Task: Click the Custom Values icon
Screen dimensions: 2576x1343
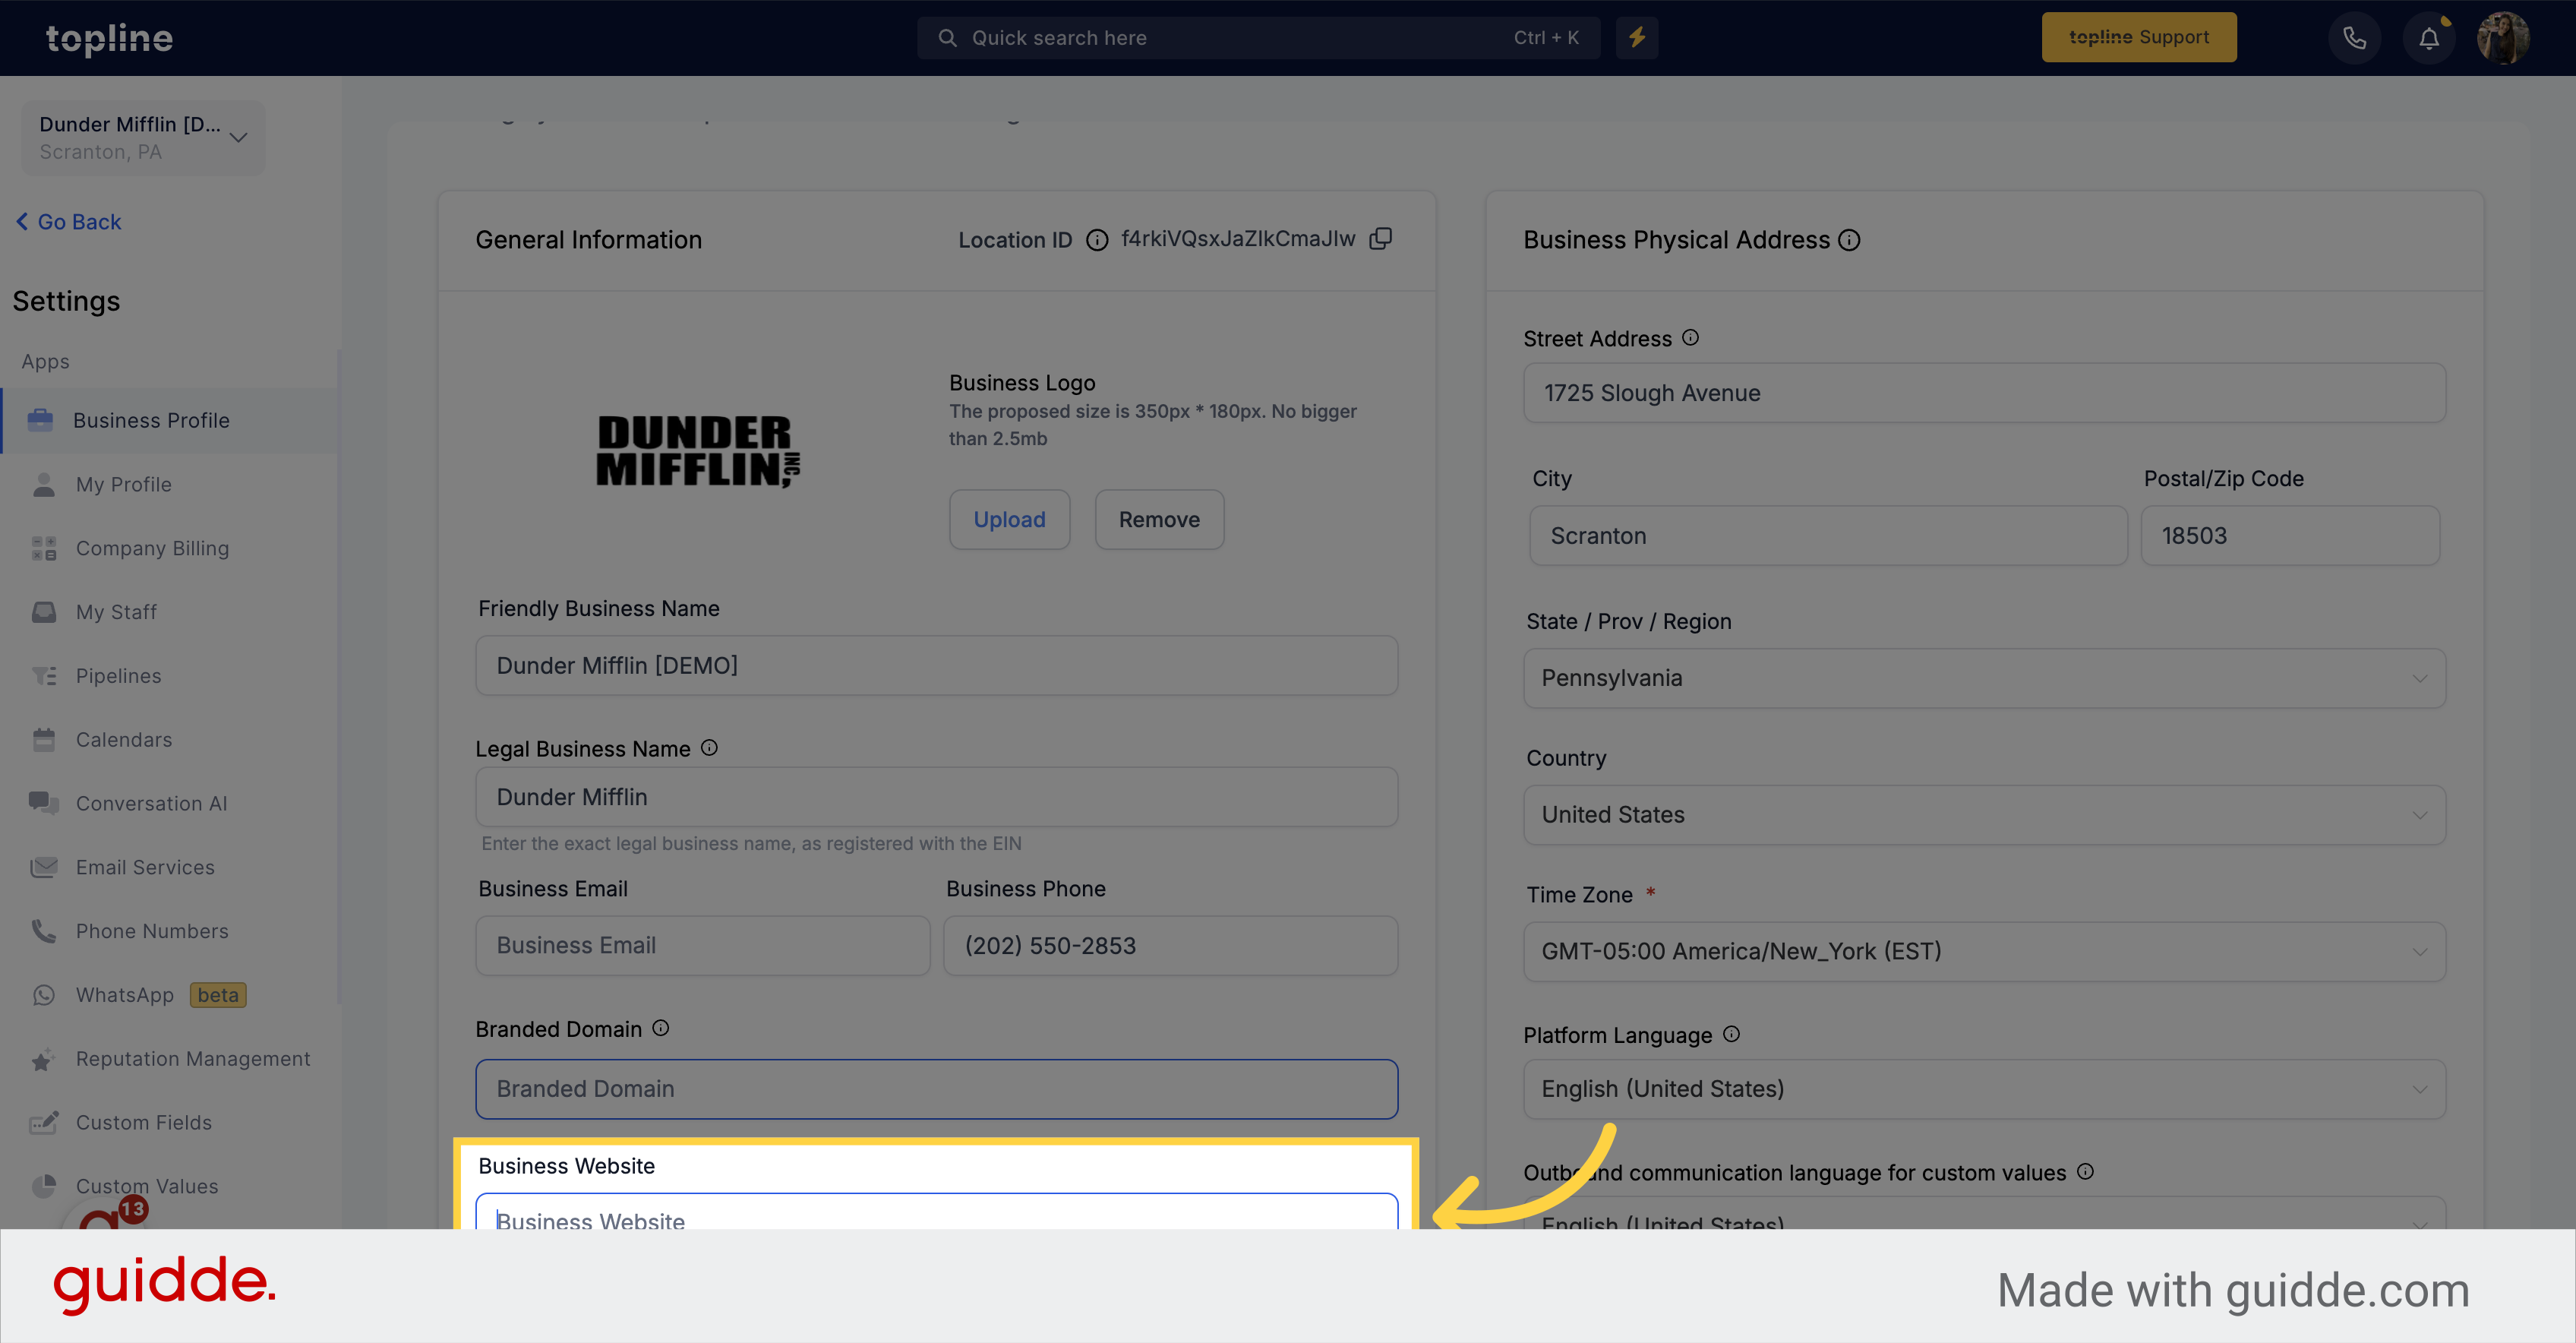Action: [x=44, y=1186]
